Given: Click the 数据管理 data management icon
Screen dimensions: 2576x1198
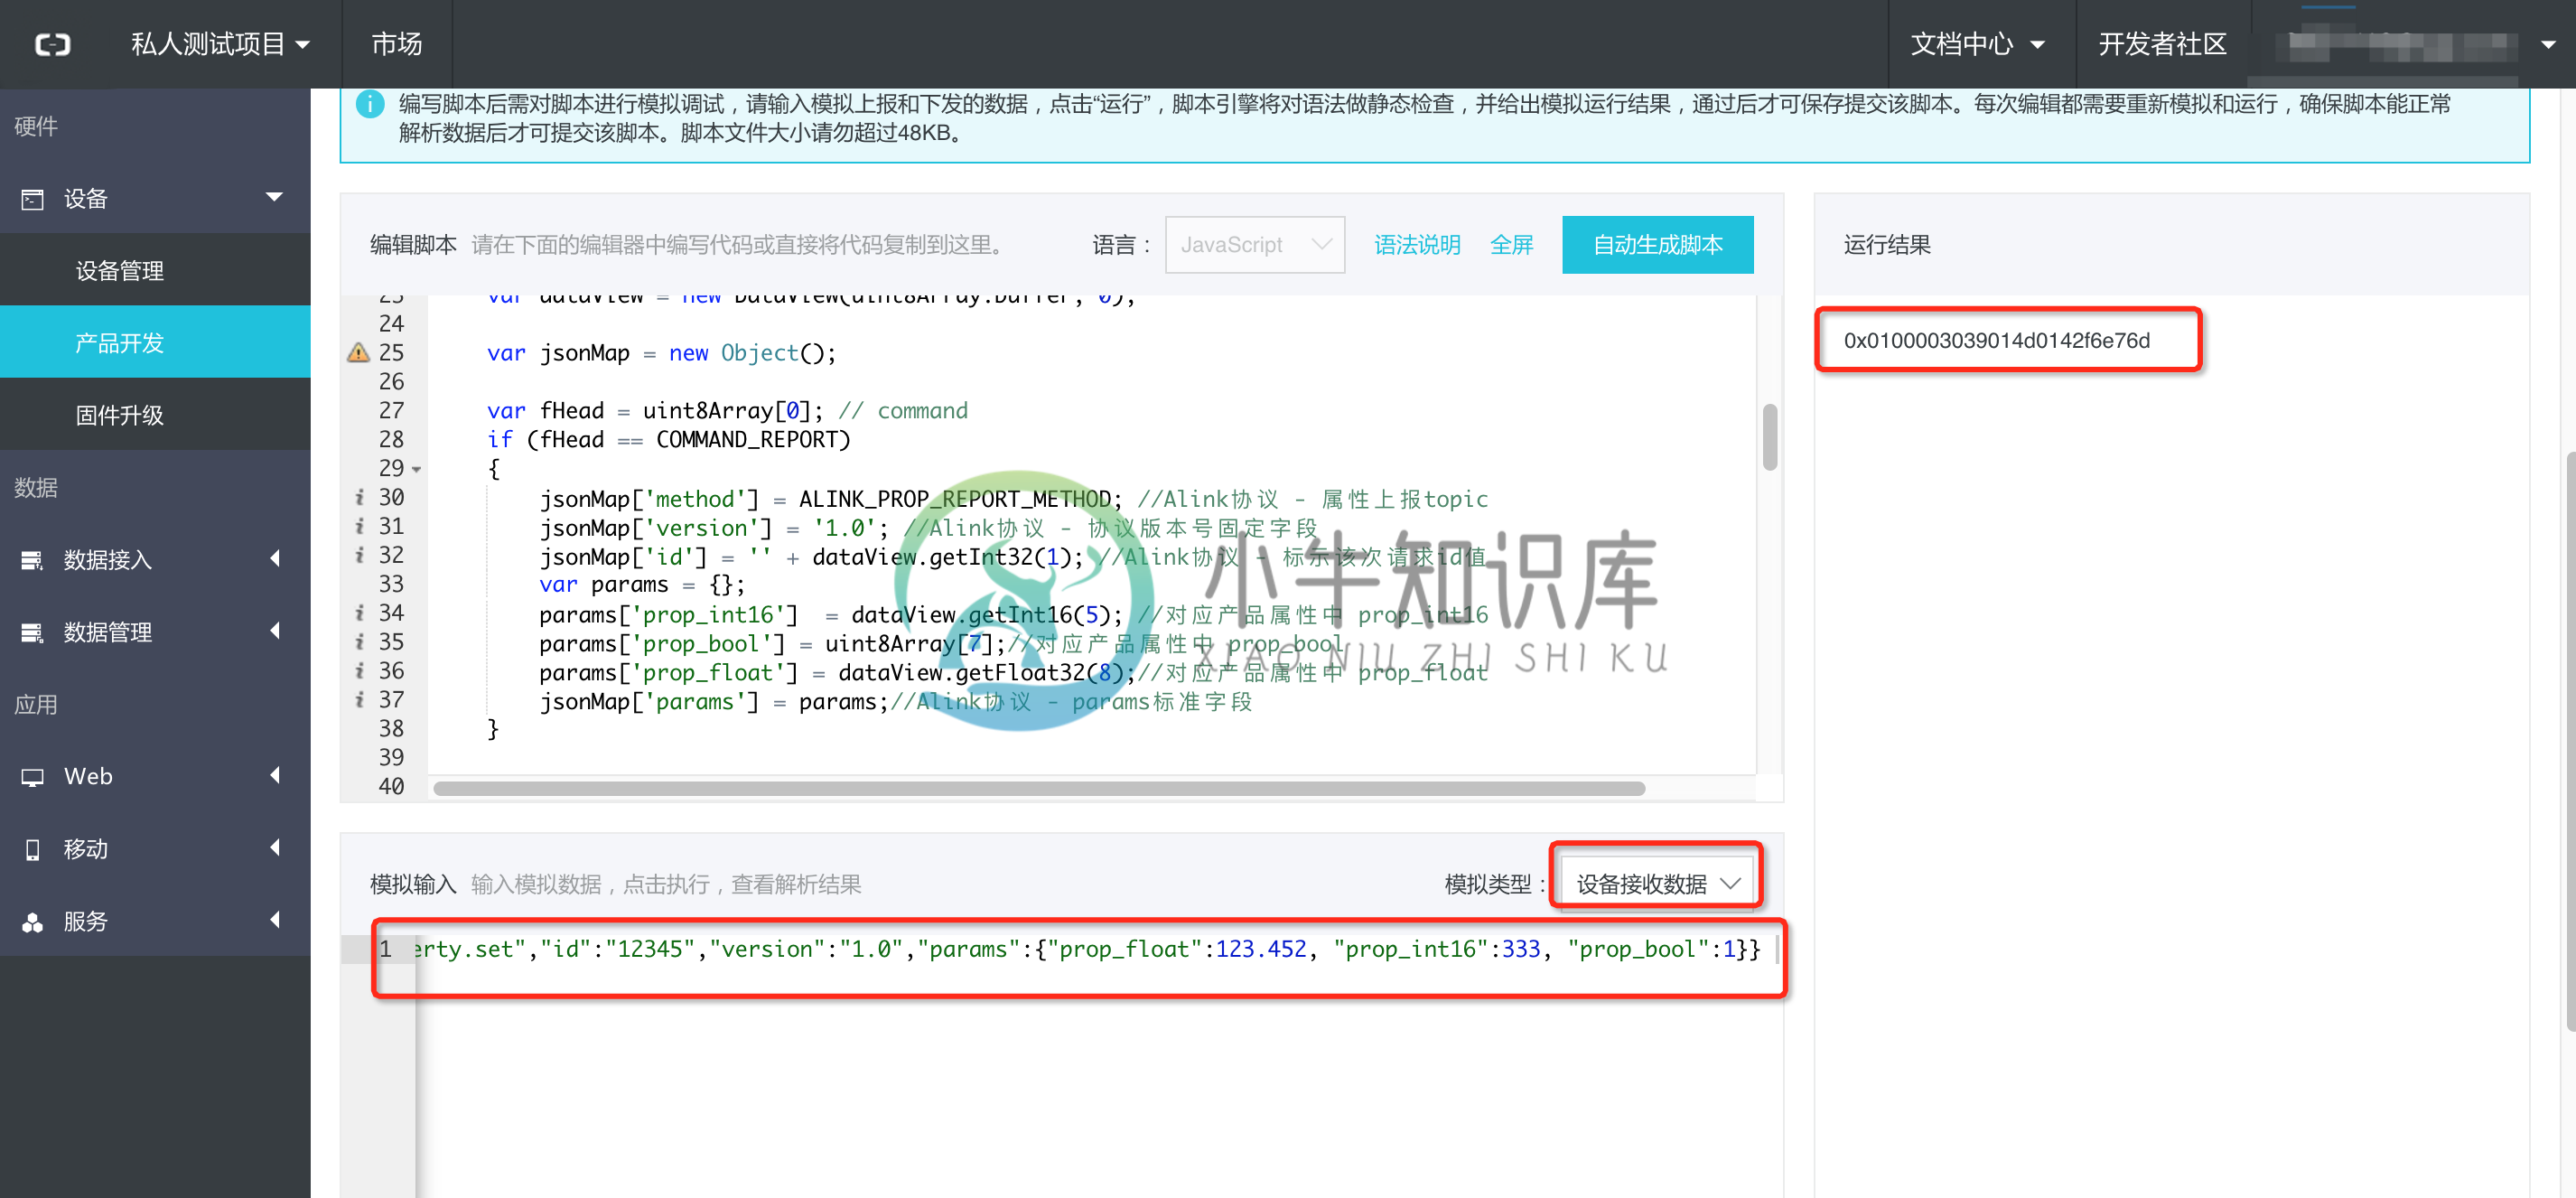Looking at the screenshot, I should (33, 632).
